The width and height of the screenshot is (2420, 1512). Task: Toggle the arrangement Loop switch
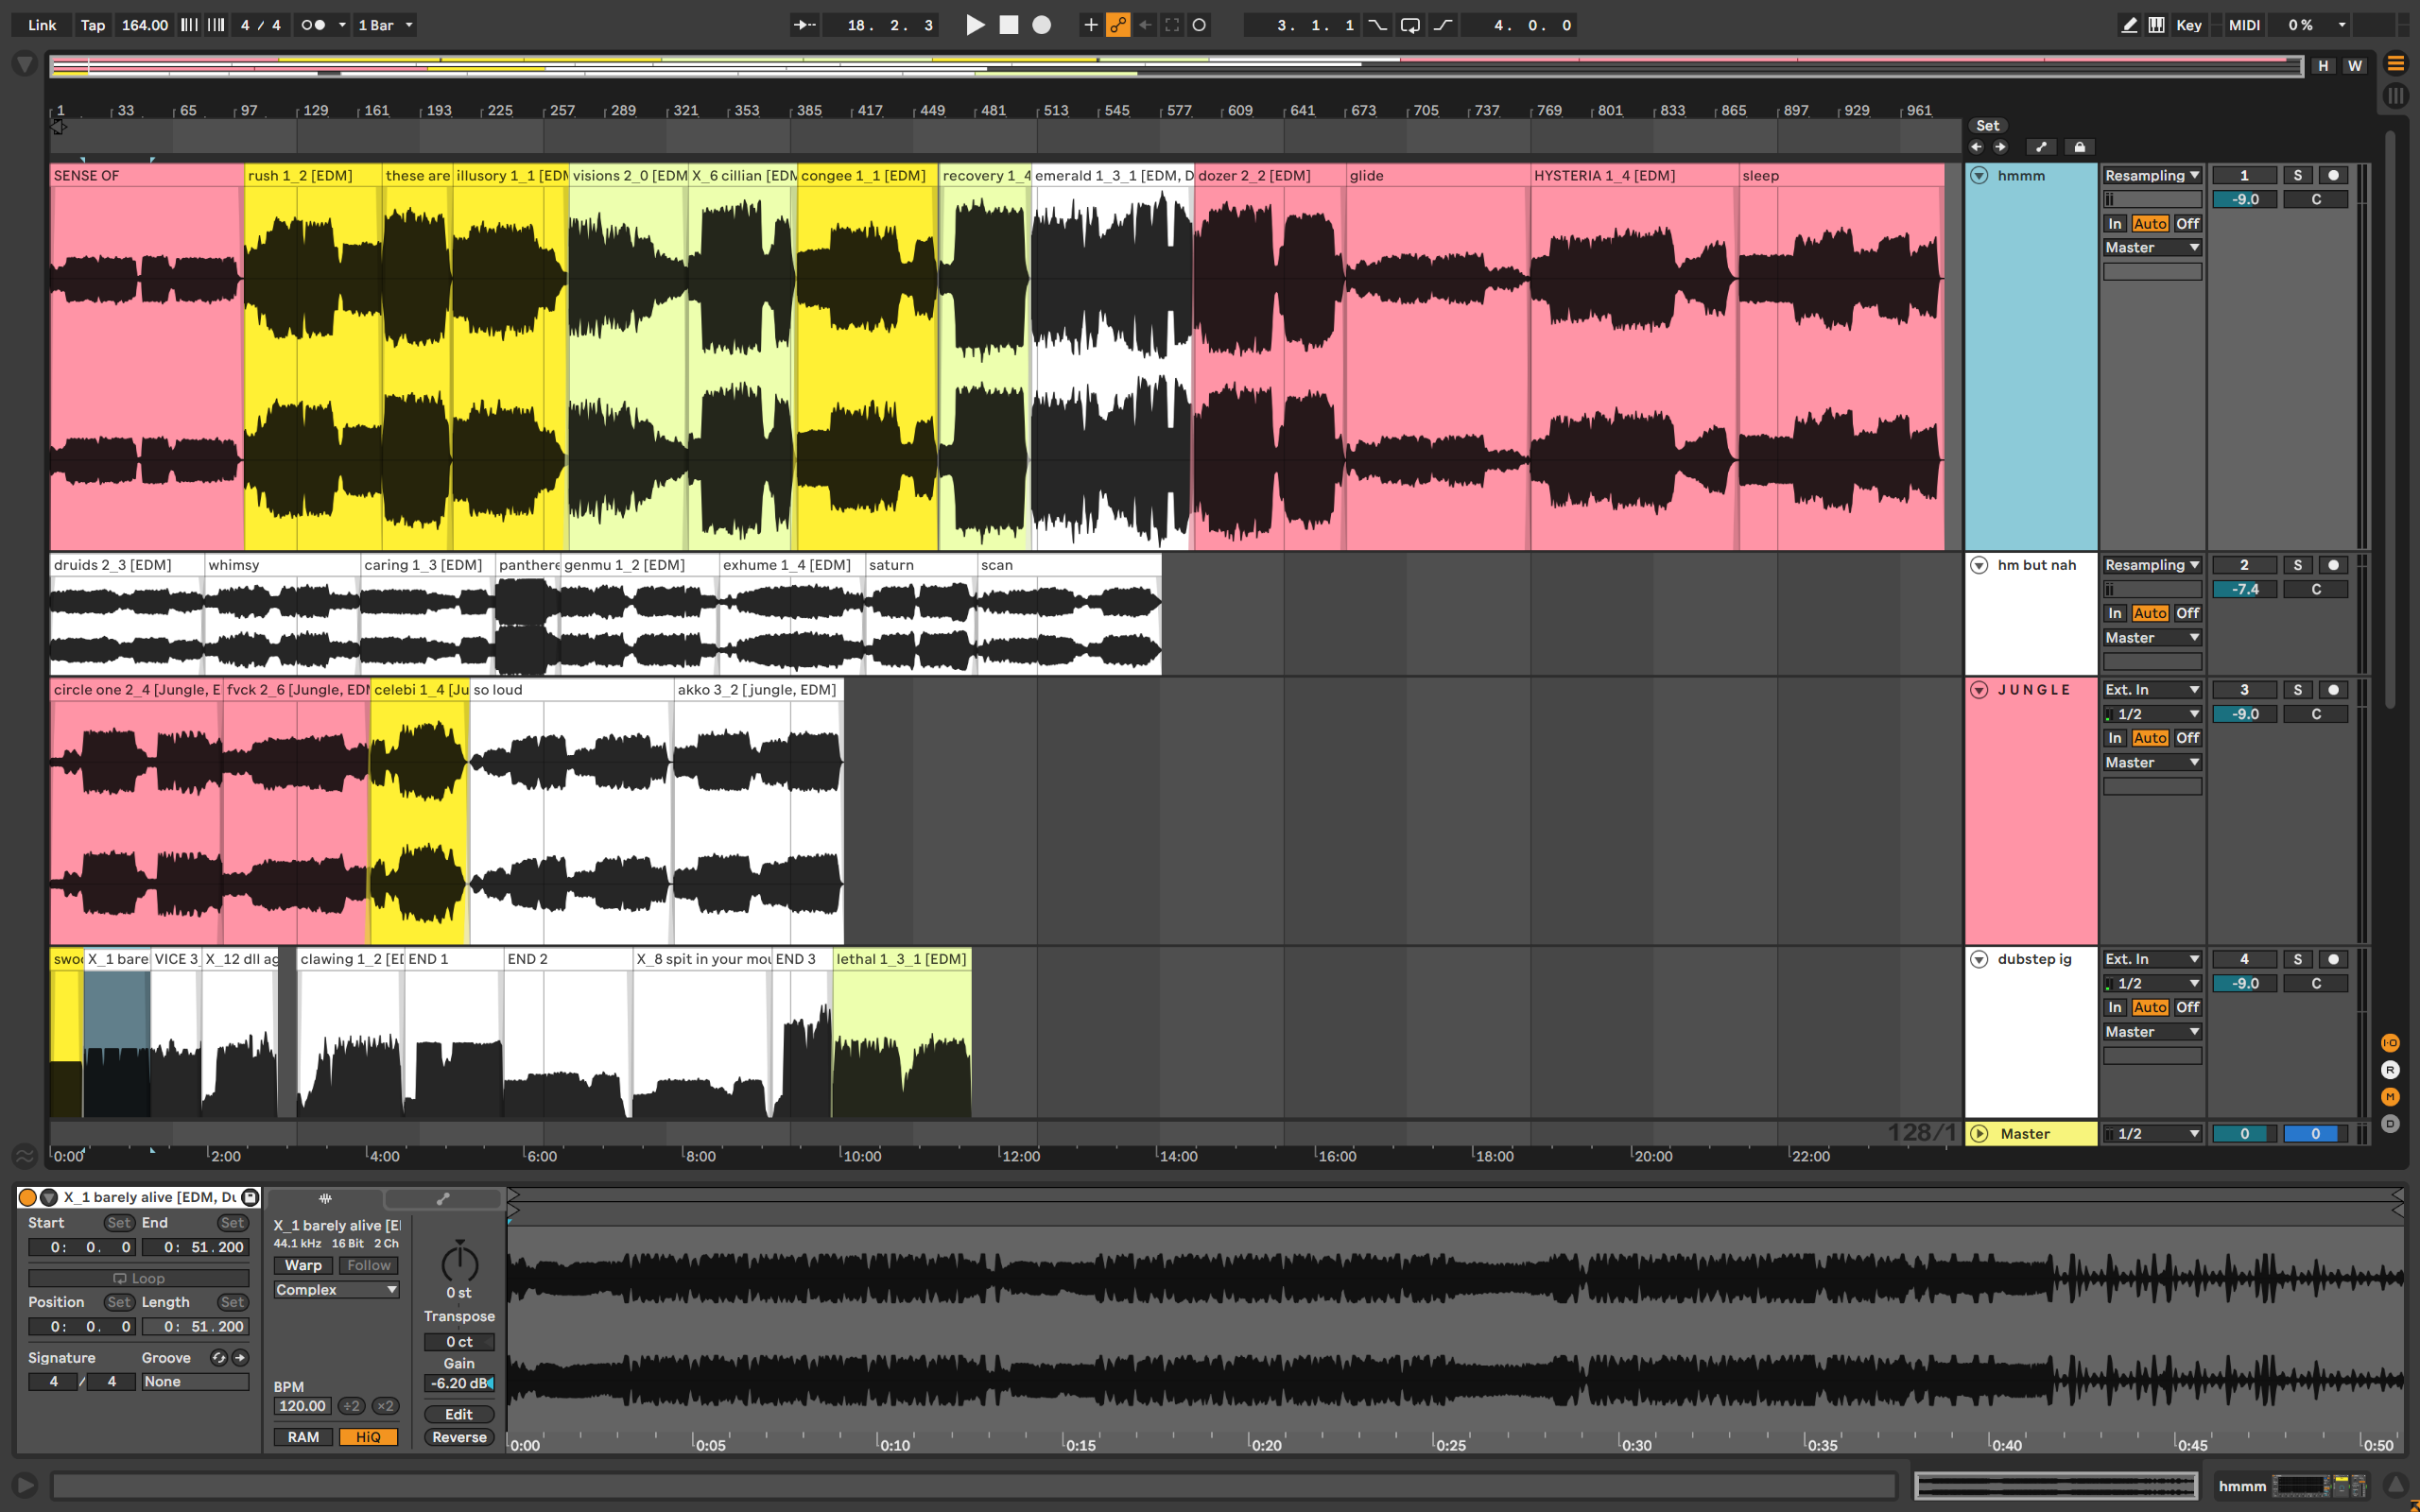click(1410, 25)
